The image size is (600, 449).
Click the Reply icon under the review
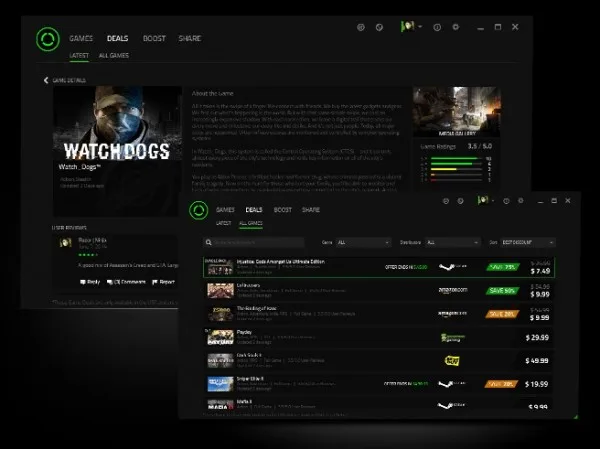[x=83, y=282]
